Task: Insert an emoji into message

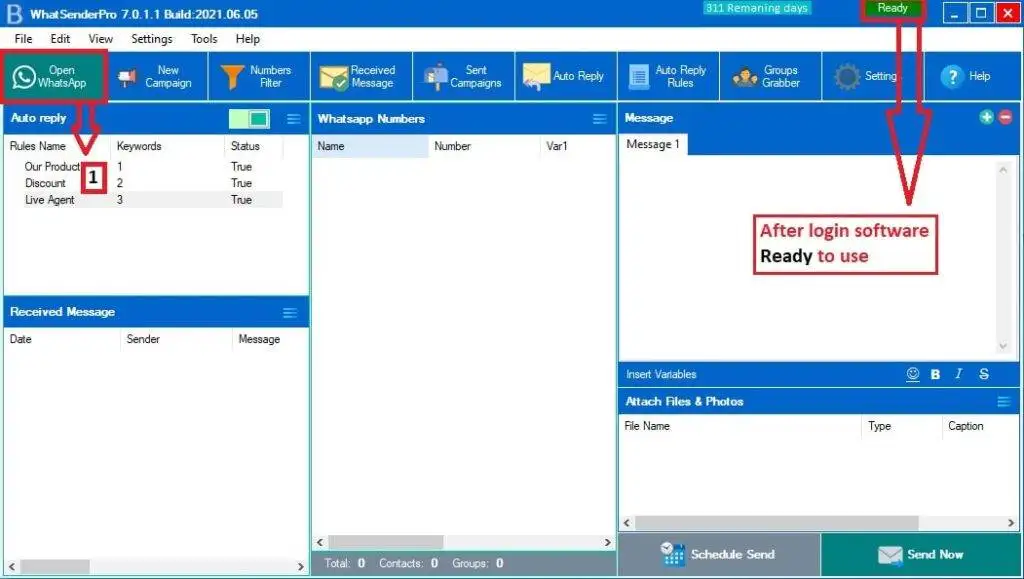Action: [913, 374]
